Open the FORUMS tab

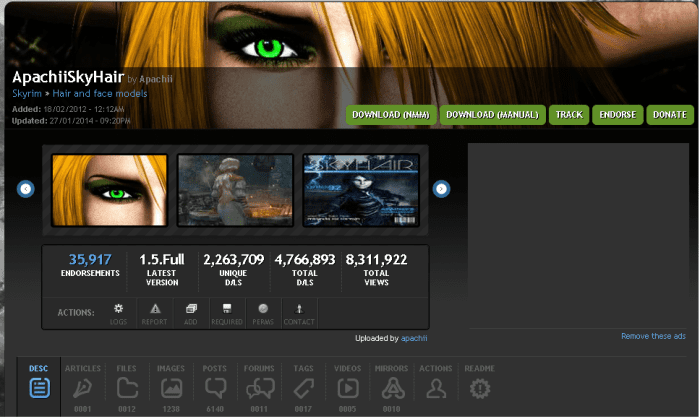point(259,388)
